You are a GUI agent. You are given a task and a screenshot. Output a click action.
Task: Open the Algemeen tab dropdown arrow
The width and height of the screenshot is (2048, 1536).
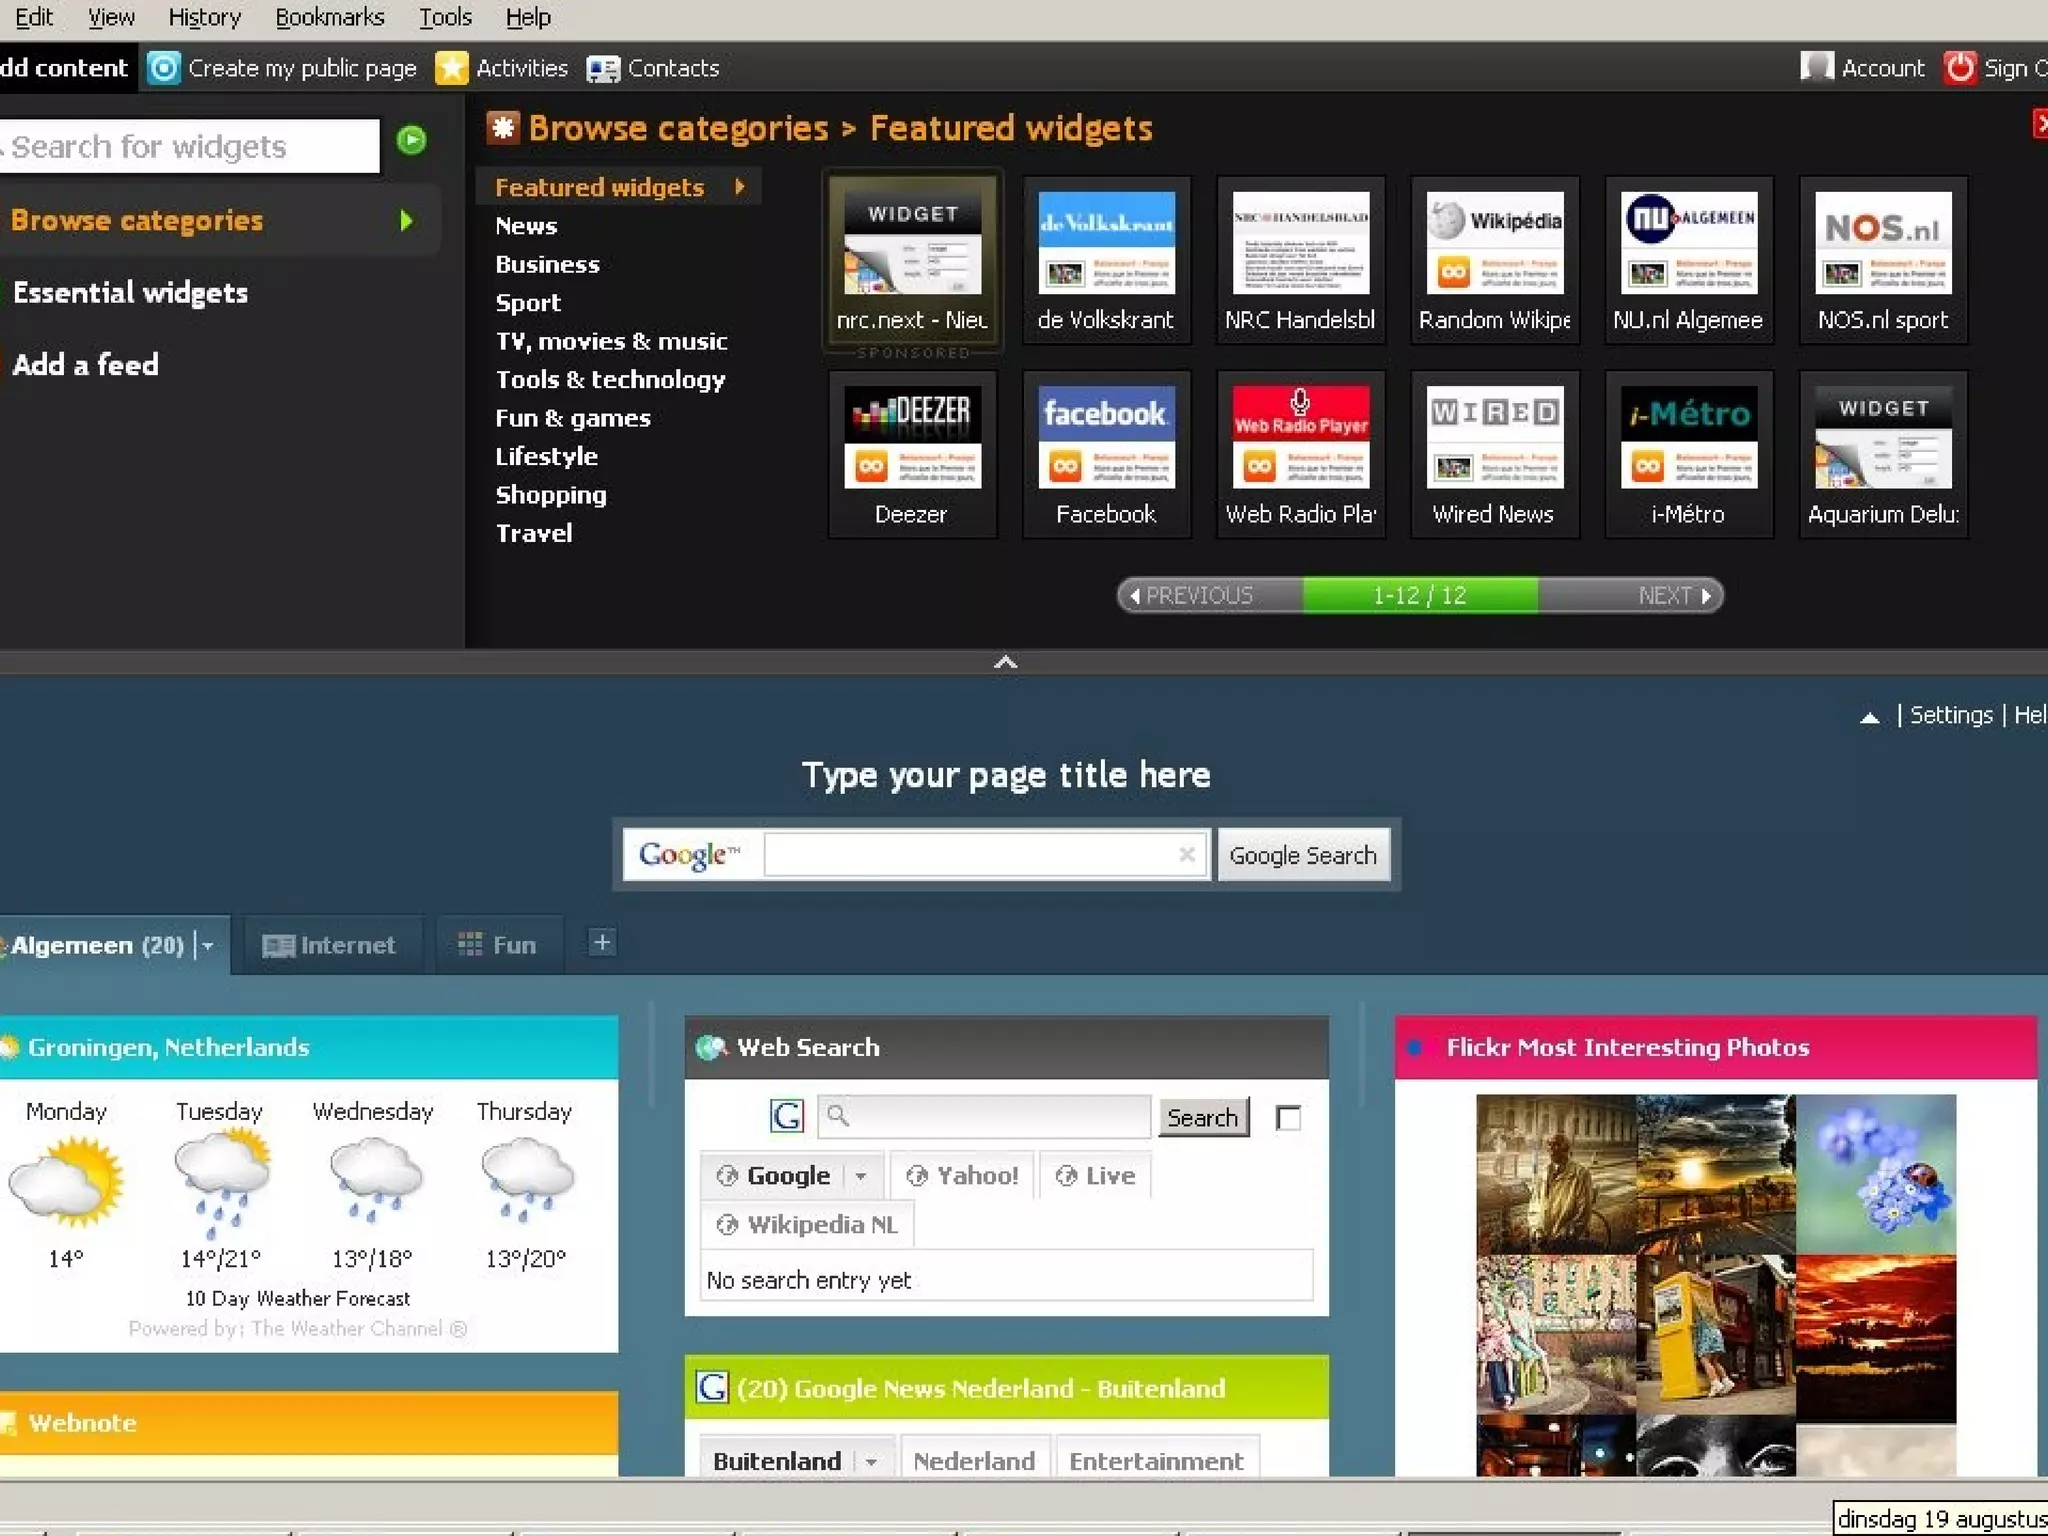point(208,945)
